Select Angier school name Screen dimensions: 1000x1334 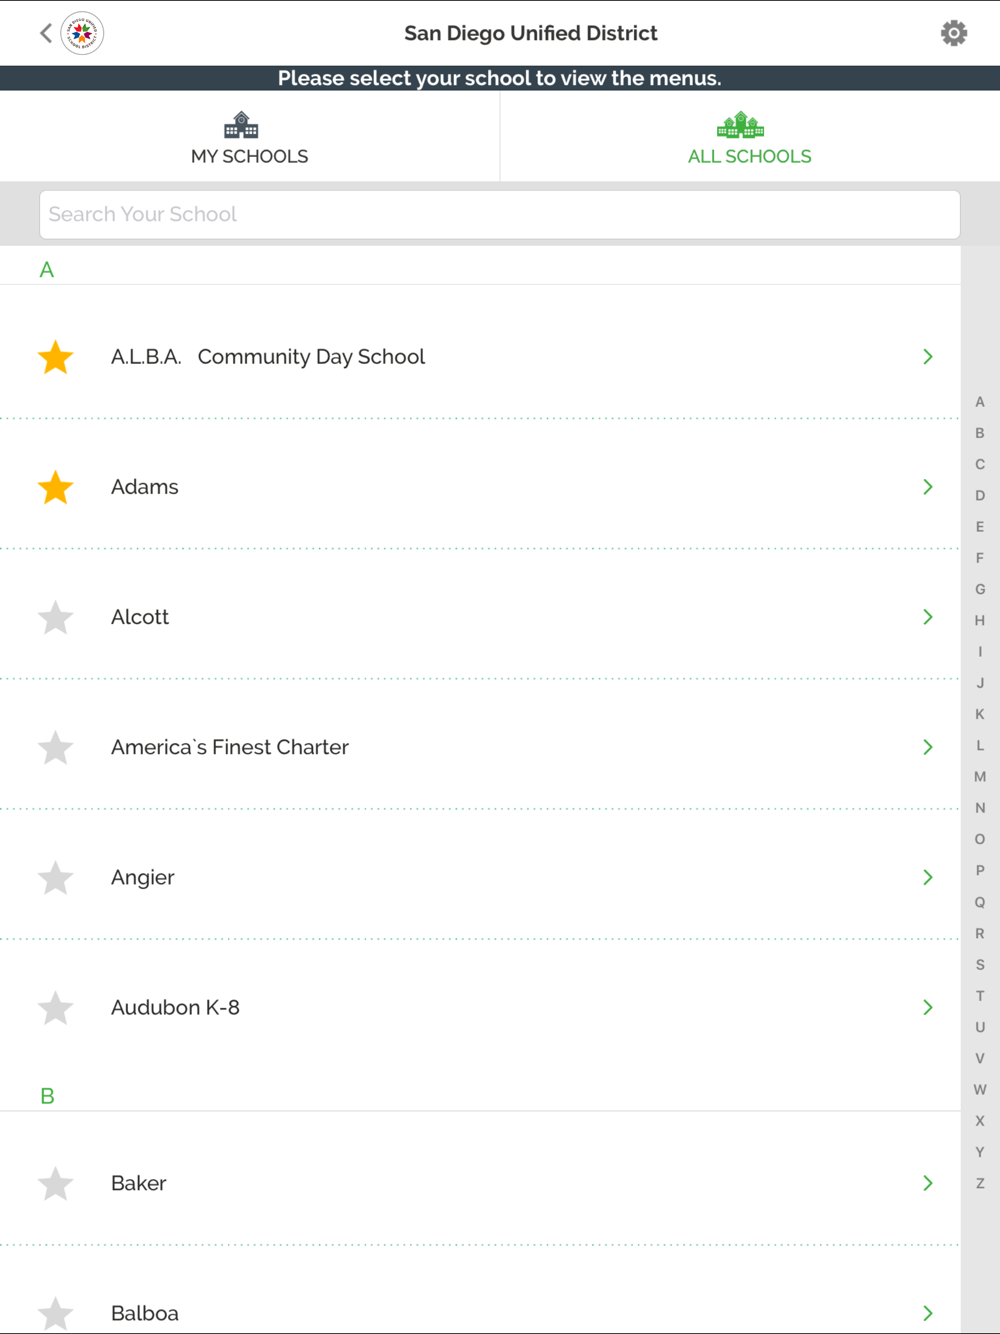pyautogui.click(x=143, y=878)
